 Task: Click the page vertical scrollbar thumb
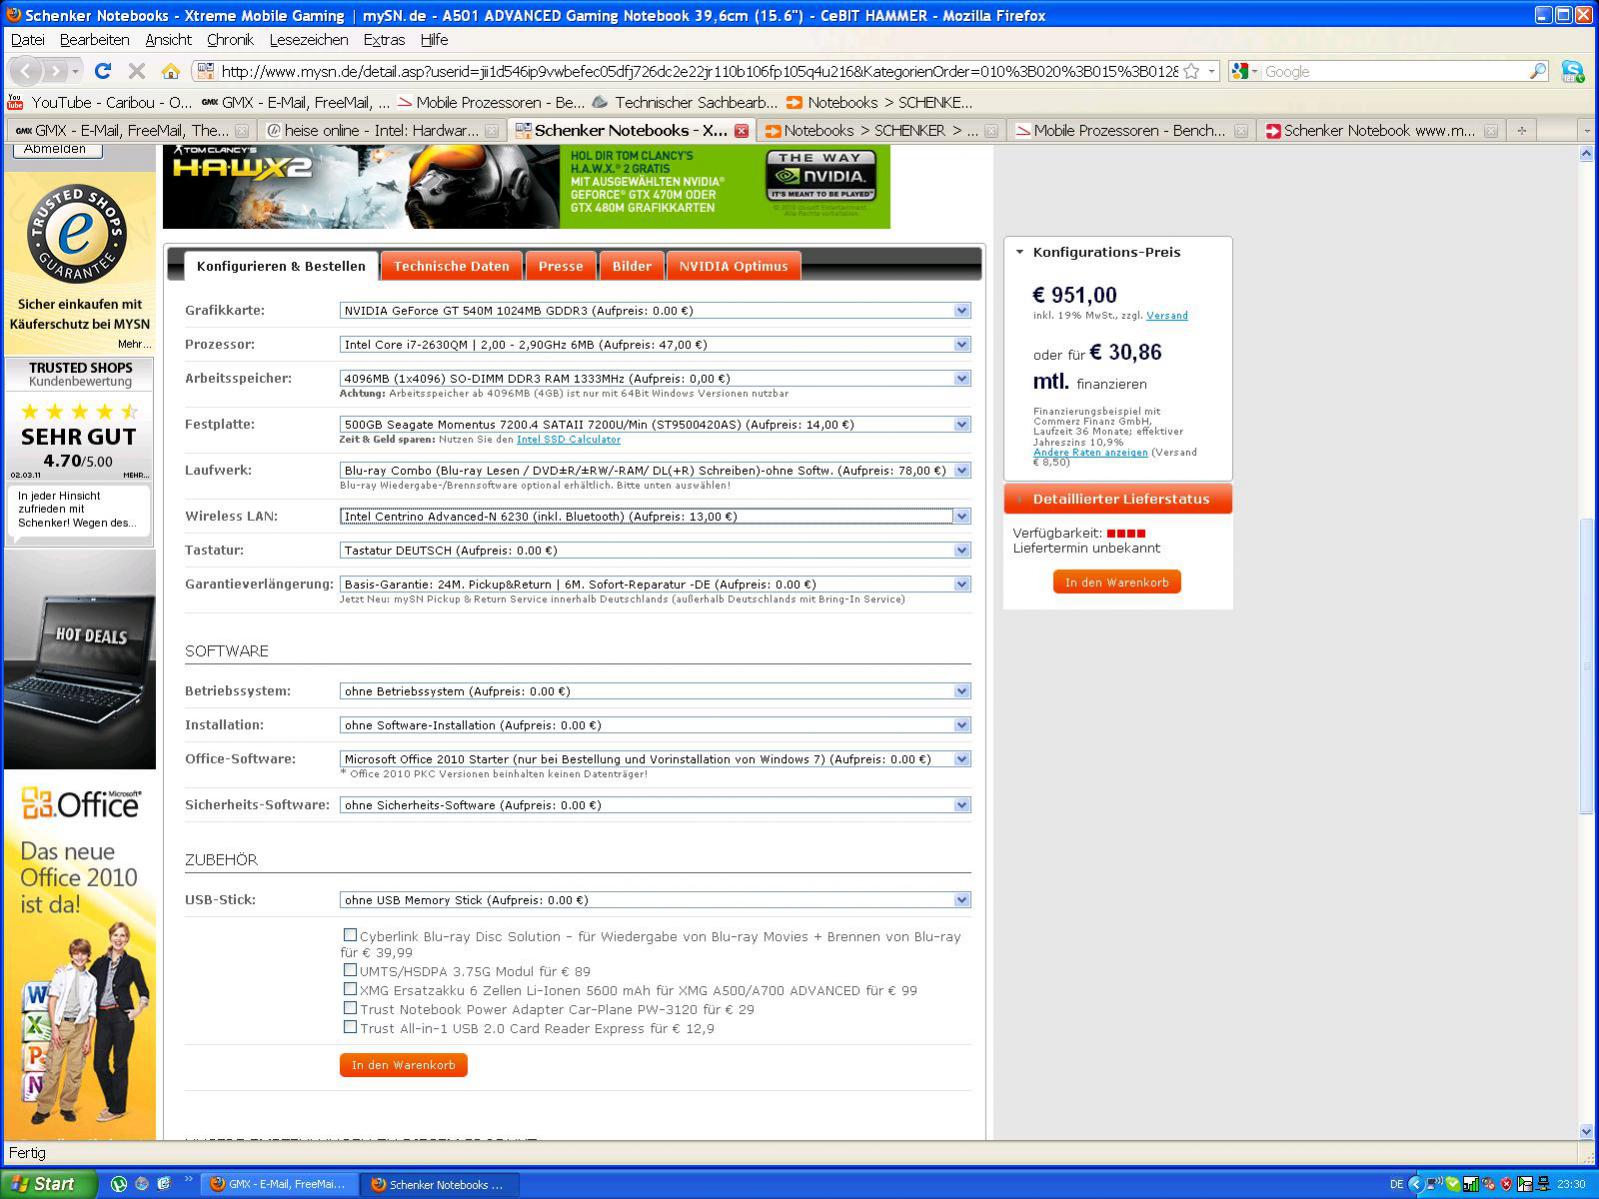1586,665
